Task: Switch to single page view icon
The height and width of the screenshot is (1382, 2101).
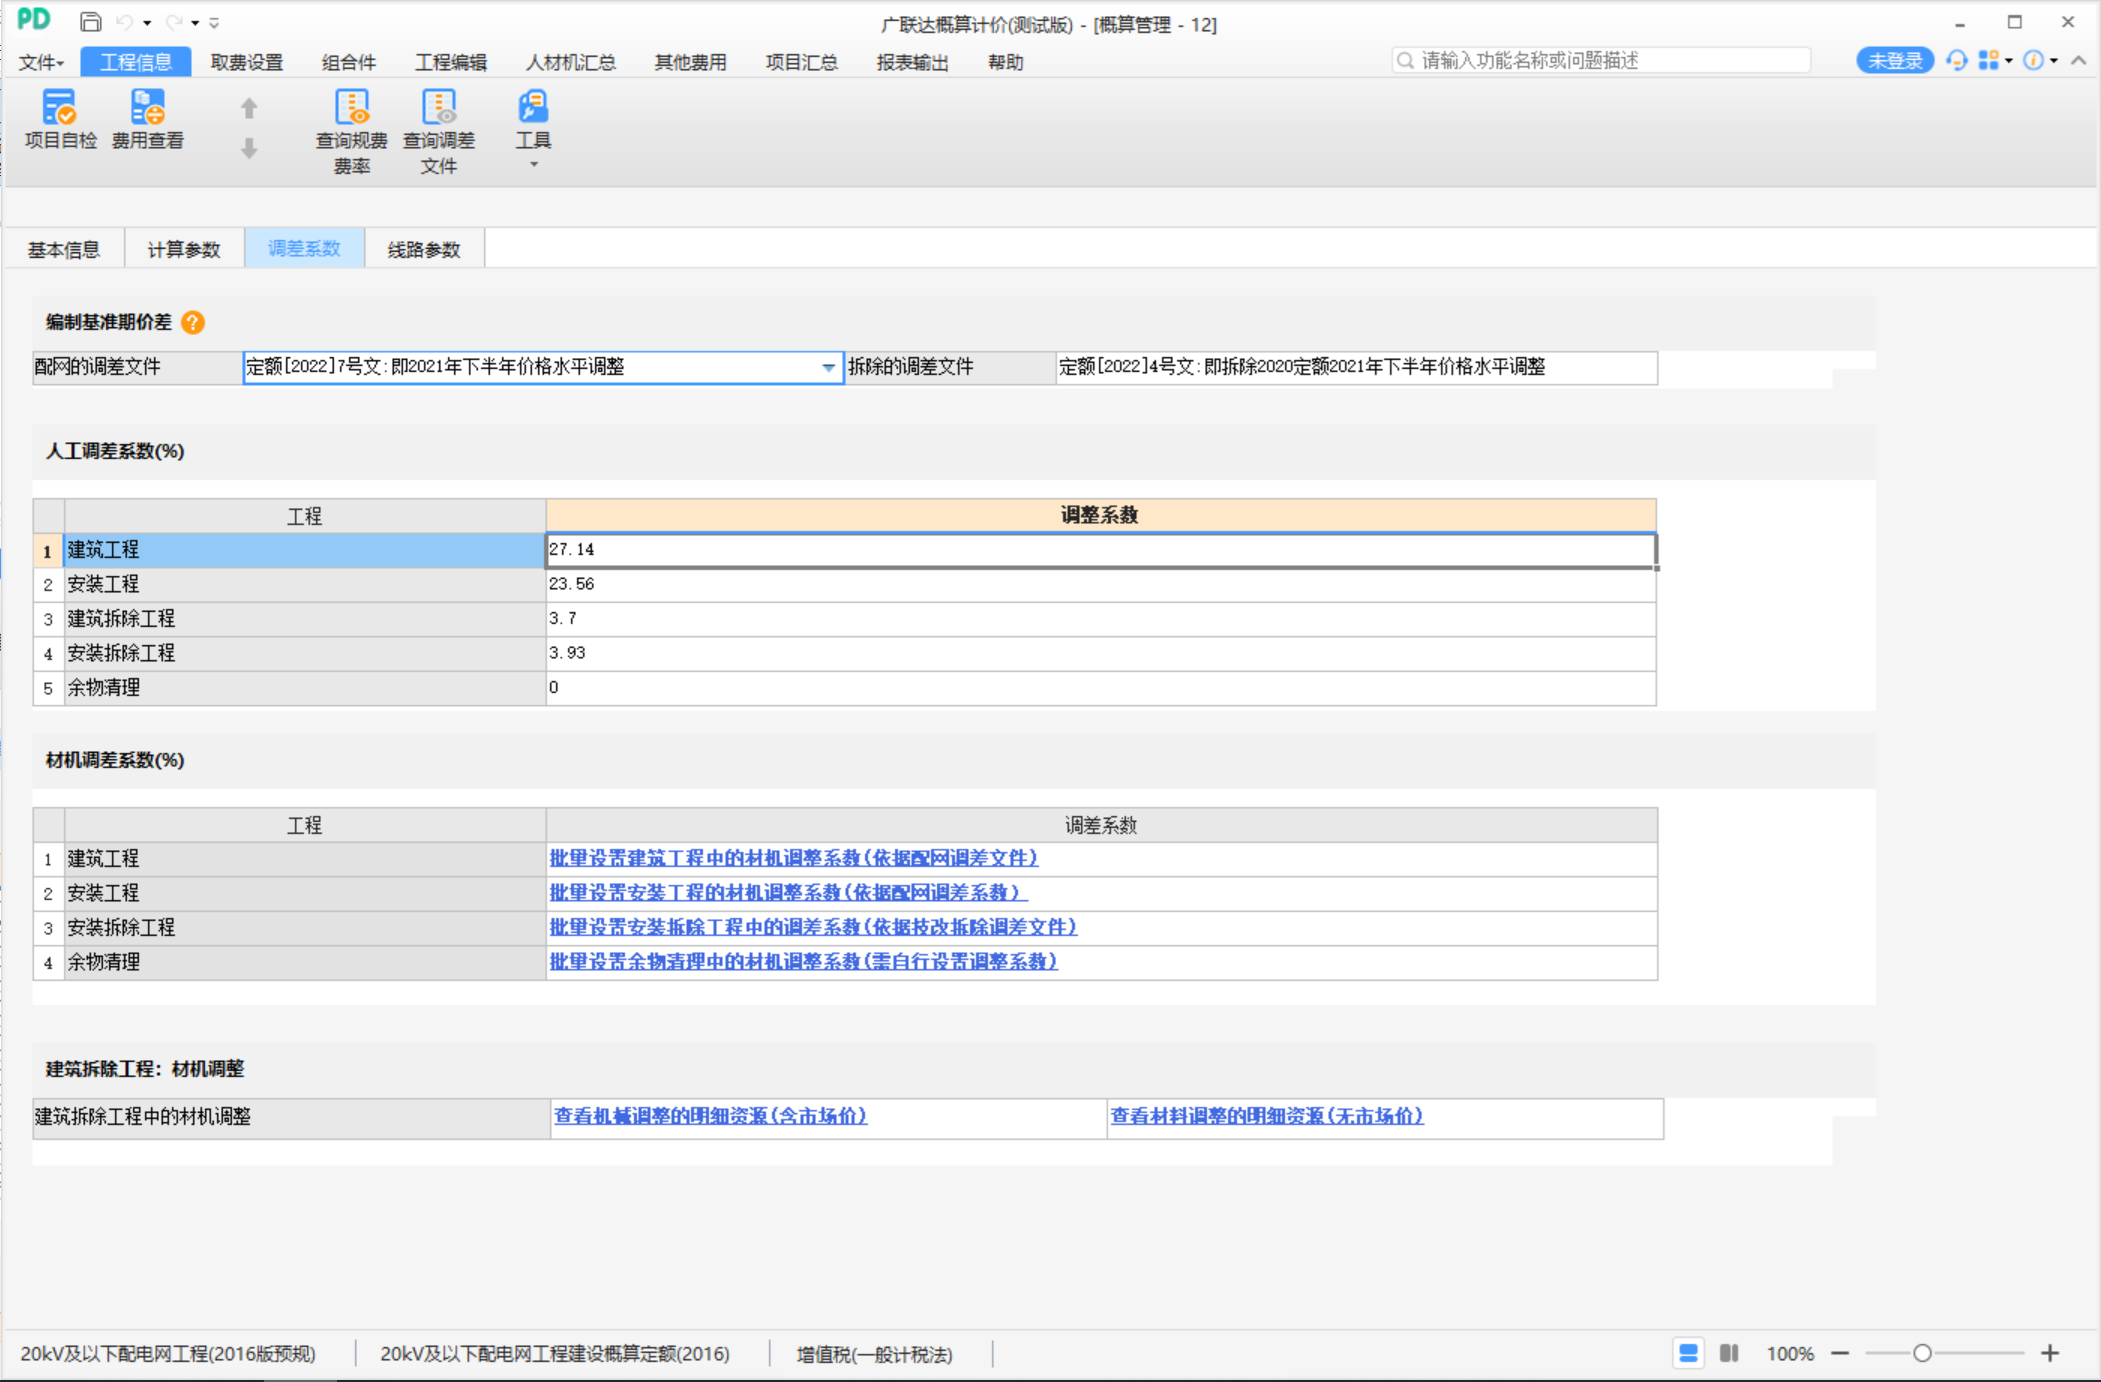Action: (1688, 1353)
